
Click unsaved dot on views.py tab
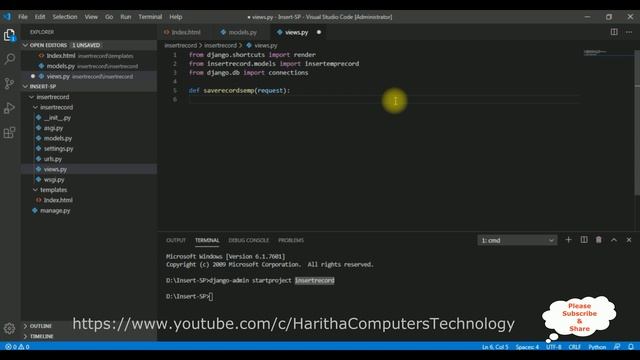pos(319,32)
